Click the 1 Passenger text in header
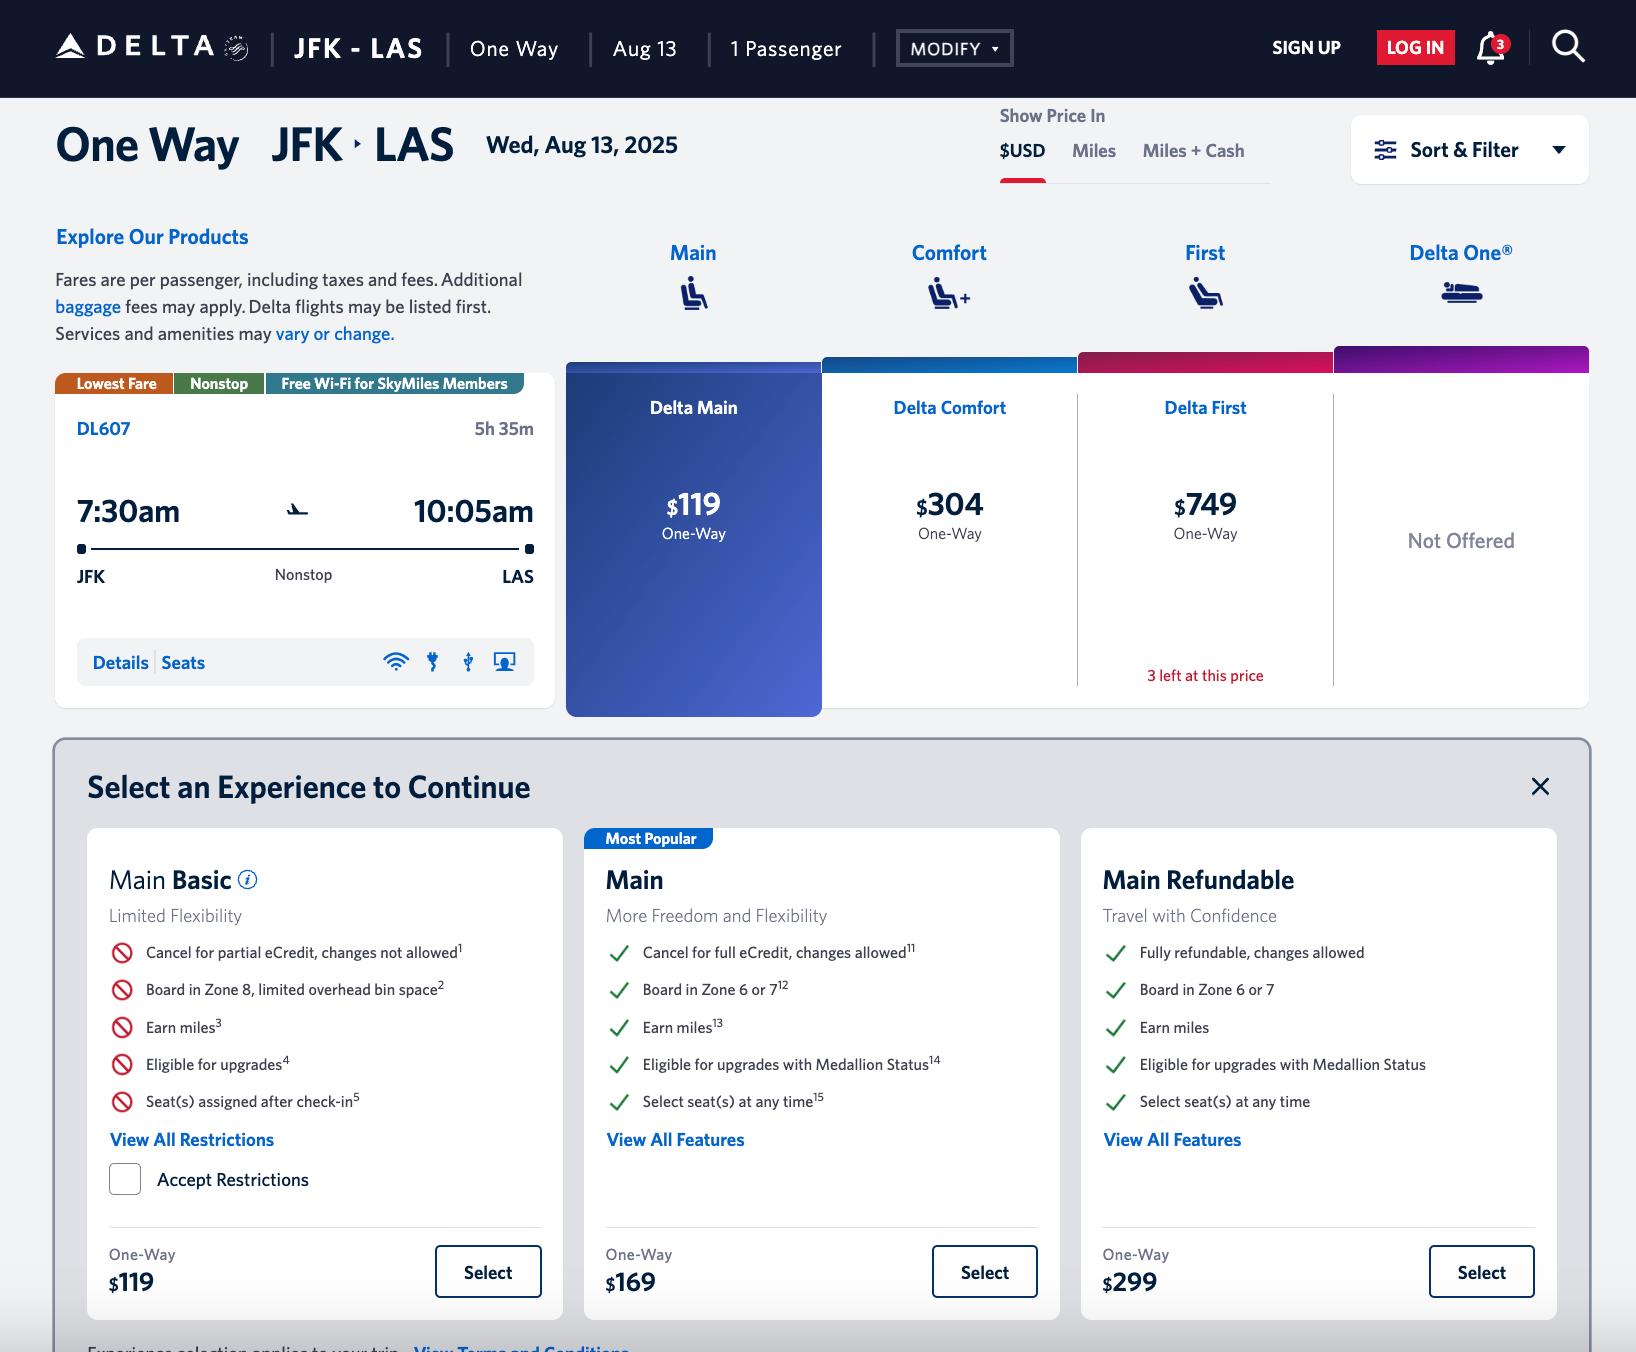 pos(786,48)
